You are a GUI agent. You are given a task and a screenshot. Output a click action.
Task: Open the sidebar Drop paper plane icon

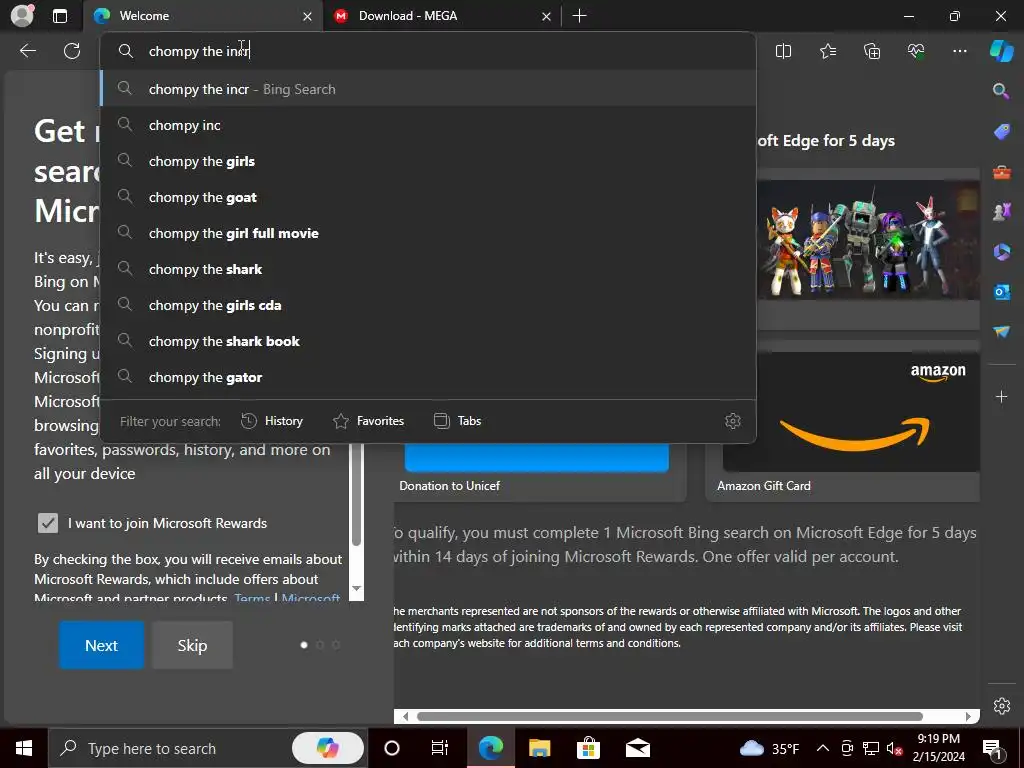point(1001,332)
